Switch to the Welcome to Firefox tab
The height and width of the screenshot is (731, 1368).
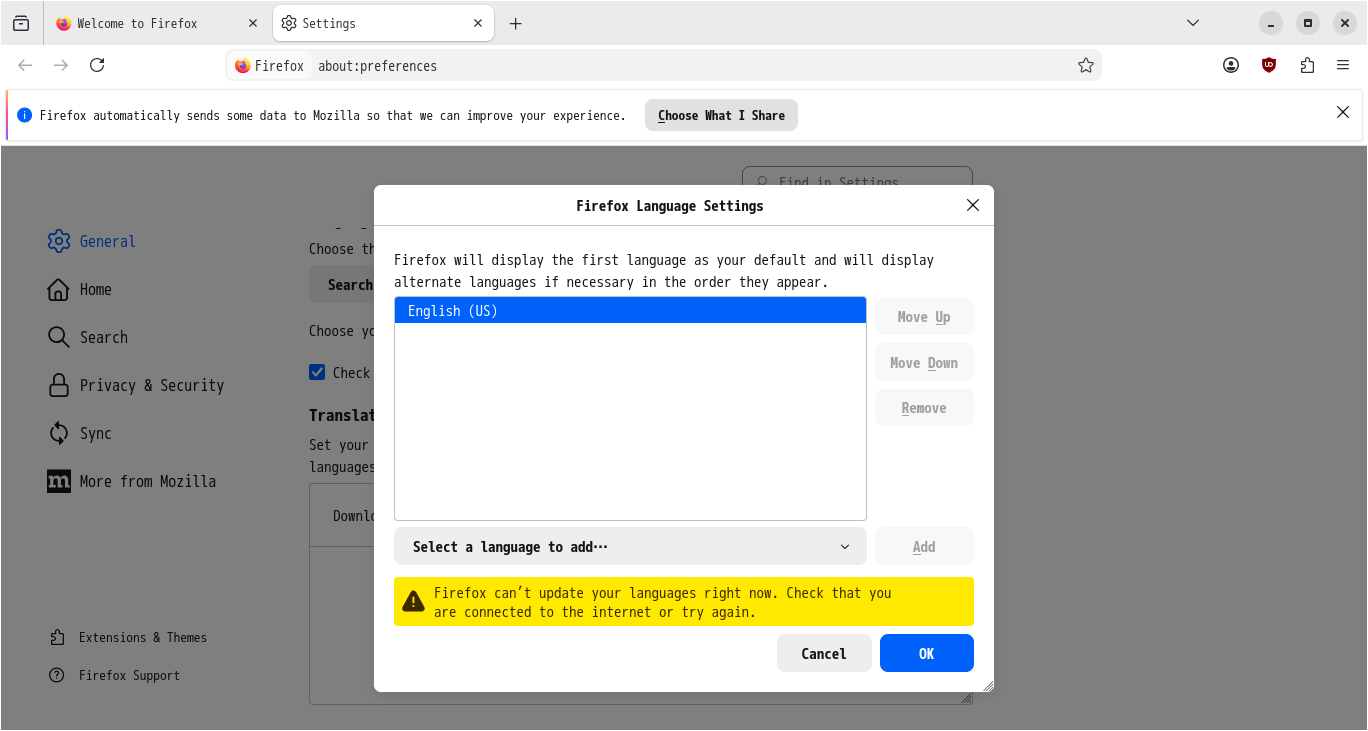point(156,23)
